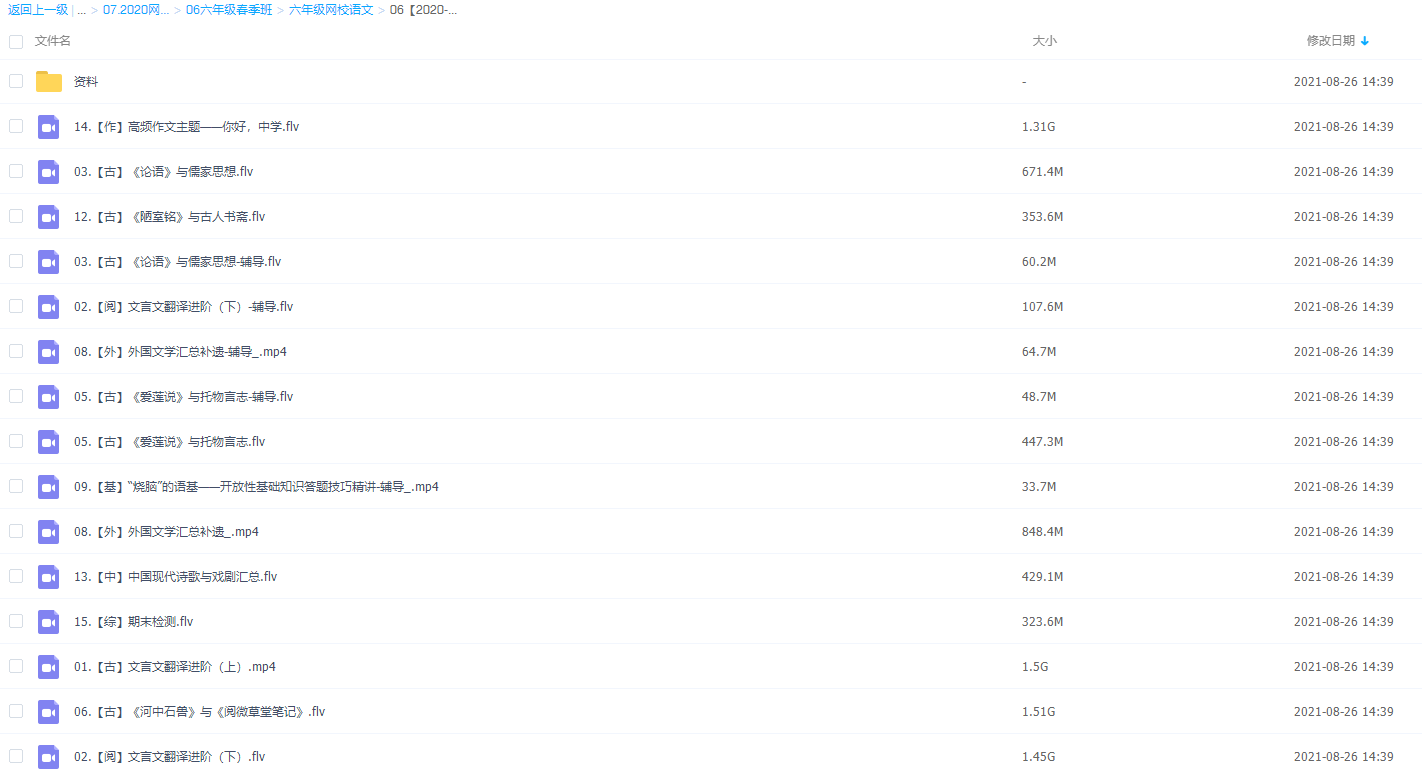Sort by 文件名 column header
The image size is (1422, 776).
tap(53, 41)
